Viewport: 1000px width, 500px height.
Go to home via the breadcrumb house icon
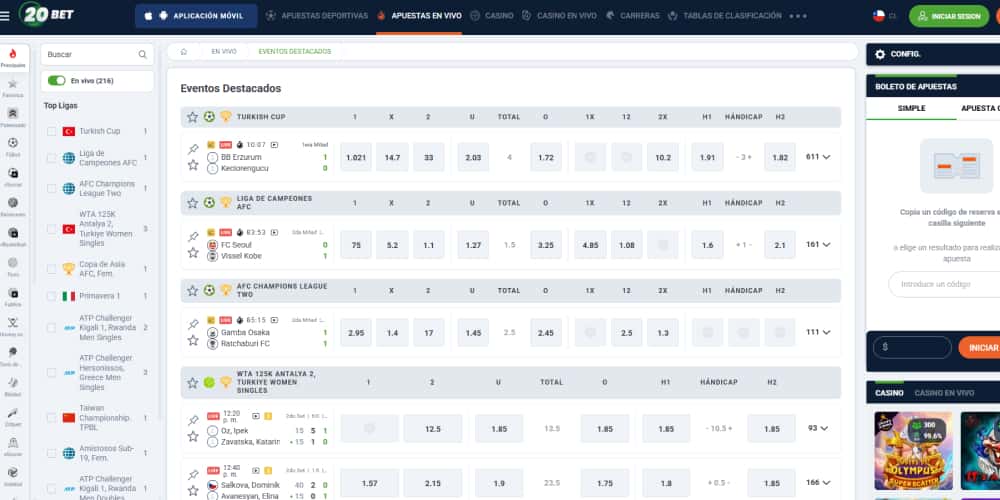click(184, 52)
